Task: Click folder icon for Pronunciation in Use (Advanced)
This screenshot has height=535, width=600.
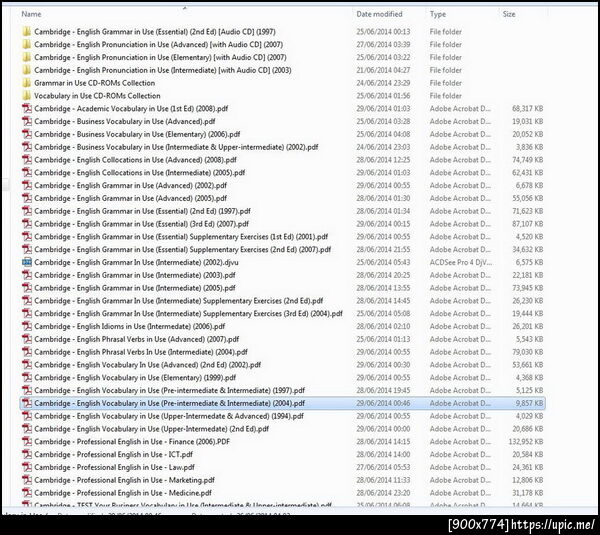Action: [x=26, y=44]
